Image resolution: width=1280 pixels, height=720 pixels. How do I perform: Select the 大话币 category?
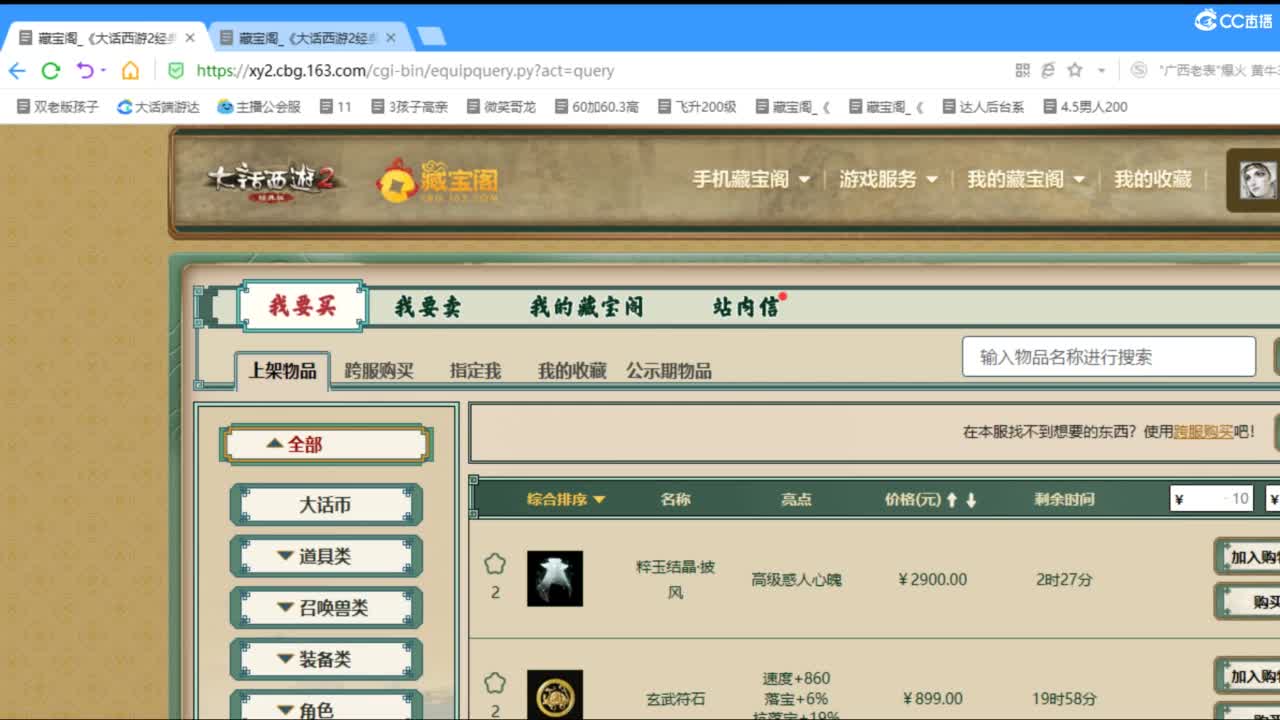pyautogui.click(x=326, y=505)
